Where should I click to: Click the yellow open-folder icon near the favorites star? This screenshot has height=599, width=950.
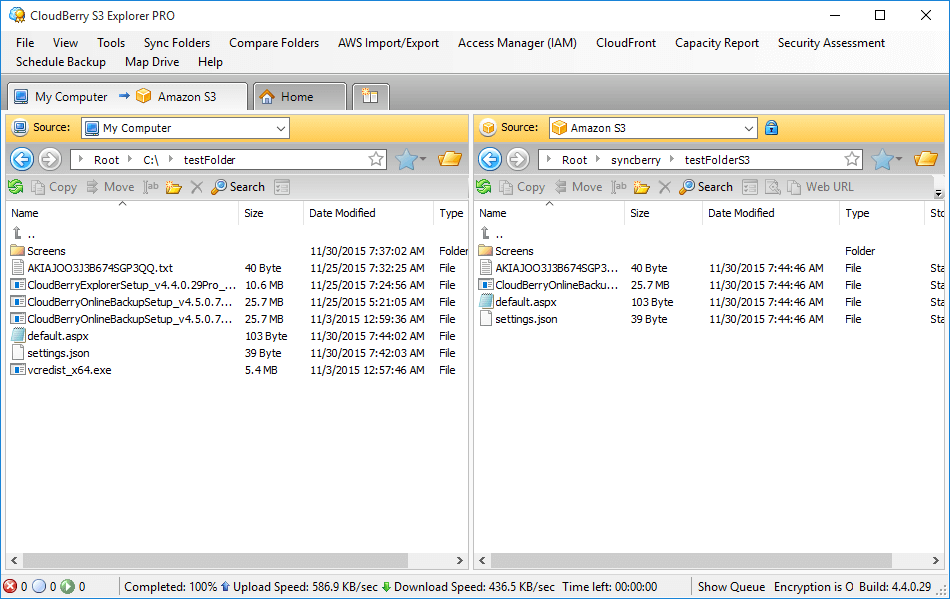pos(449,158)
